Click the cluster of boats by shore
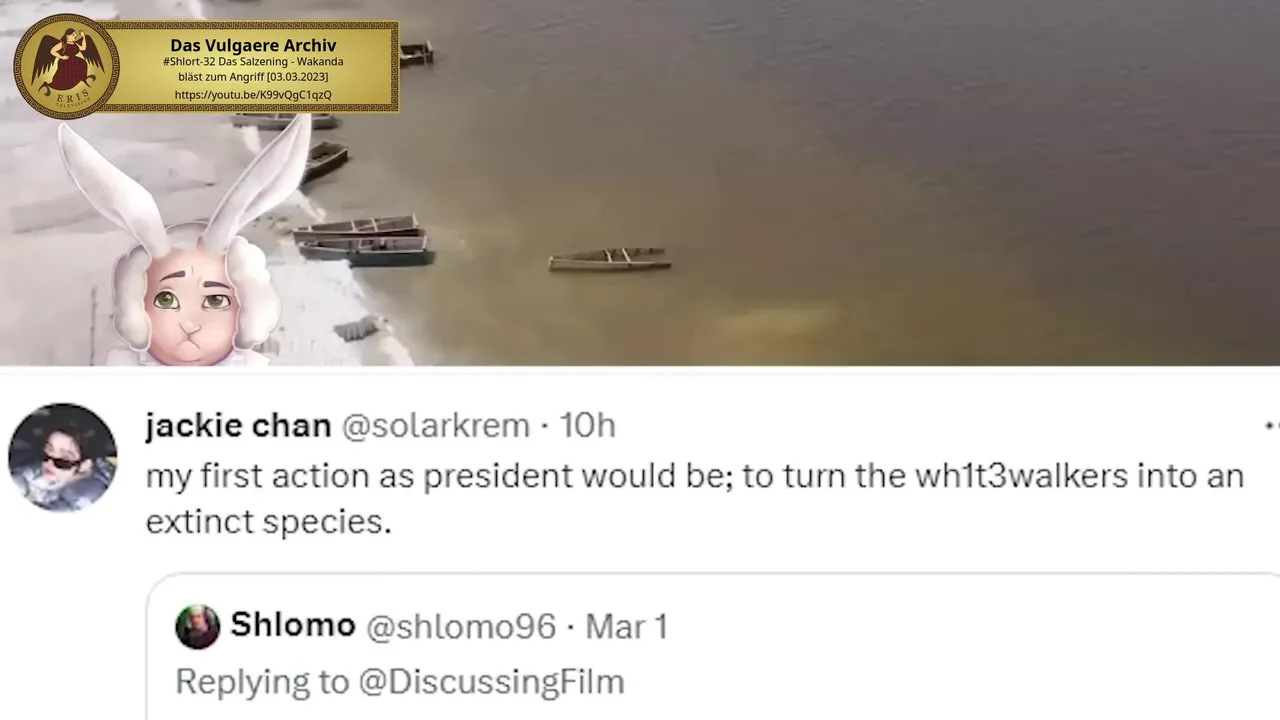This screenshot has height=720, width=1280. click(364, 241)
